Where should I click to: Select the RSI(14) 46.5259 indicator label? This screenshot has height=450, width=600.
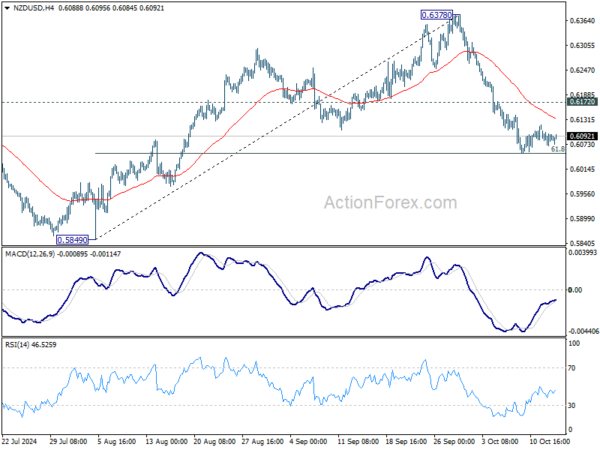click(x=31, y=345)
